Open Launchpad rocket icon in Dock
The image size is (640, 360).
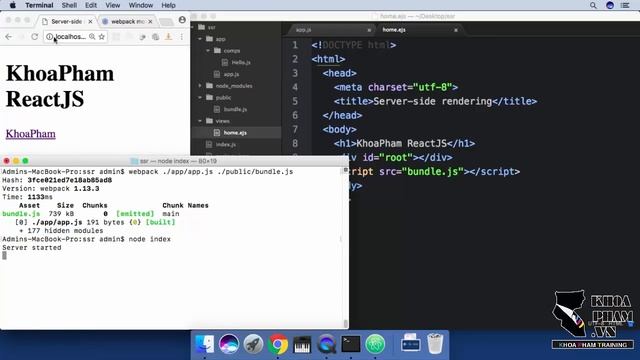[253, 344]
